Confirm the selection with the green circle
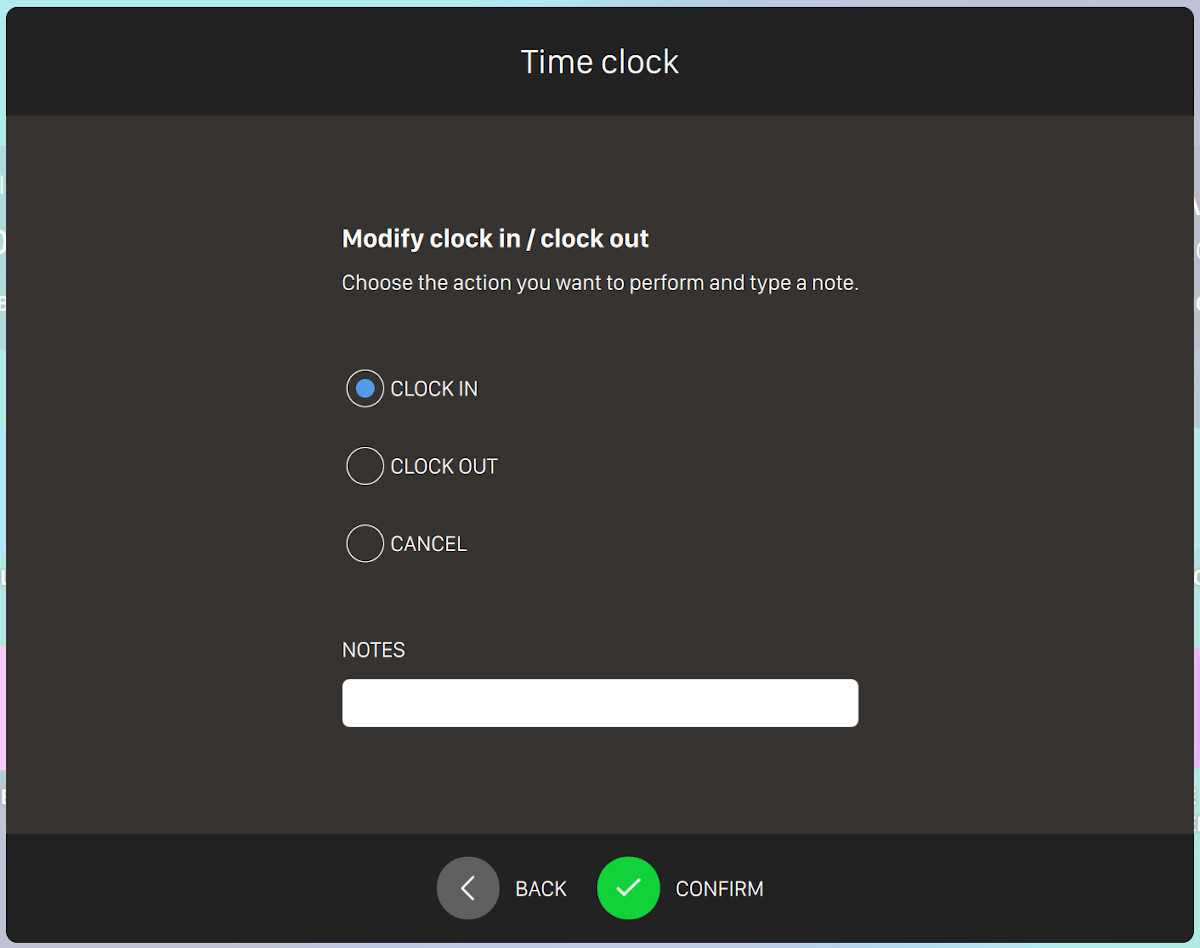Image resolution: width=1200 pixels, height=948 pixels. pyautogui.click(x=628, y=888)
